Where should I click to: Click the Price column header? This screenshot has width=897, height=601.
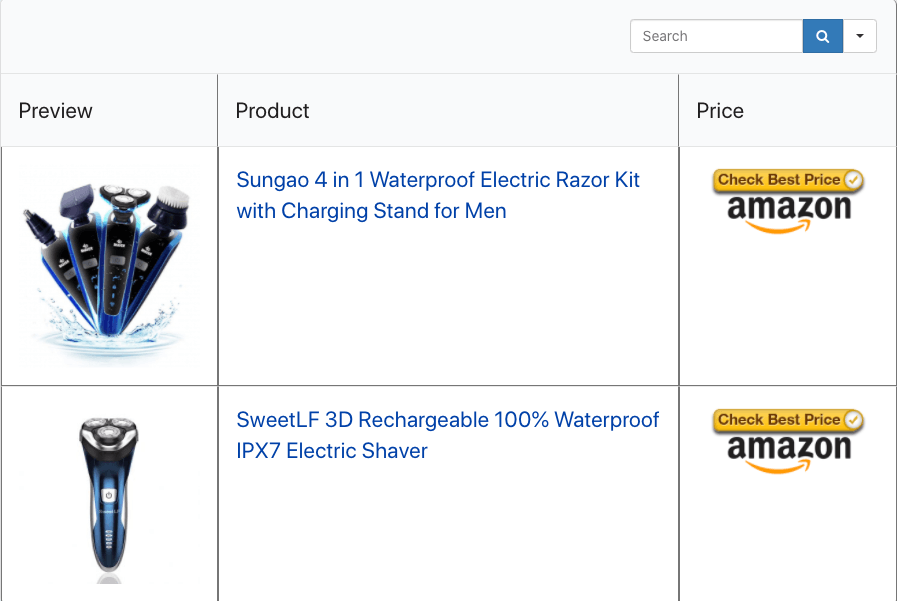tap(720, 111)
